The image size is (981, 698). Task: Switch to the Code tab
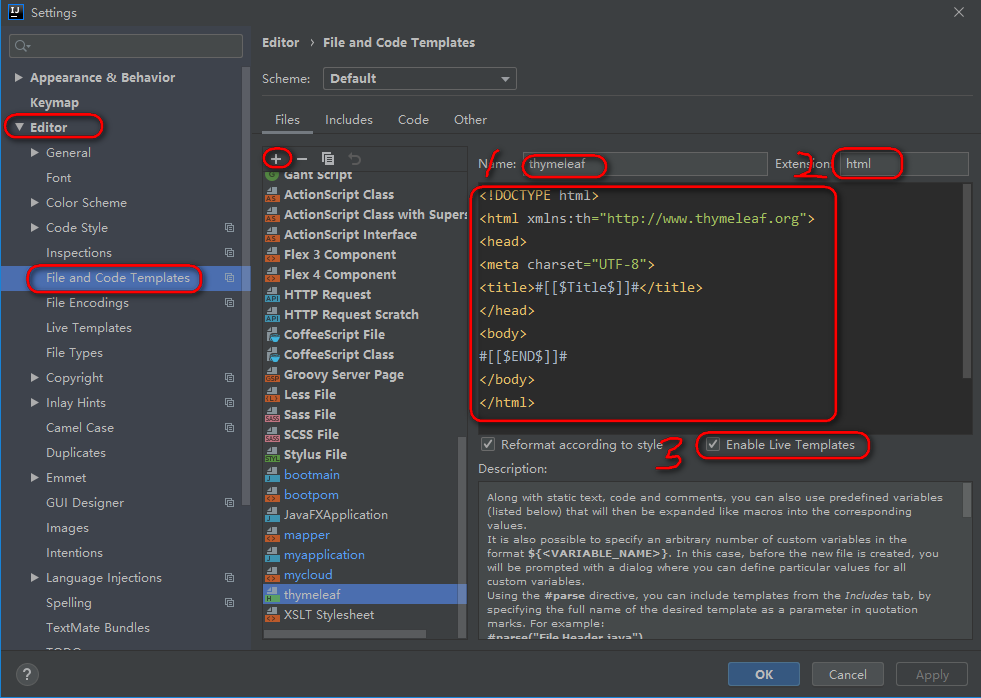coord(413,119)
